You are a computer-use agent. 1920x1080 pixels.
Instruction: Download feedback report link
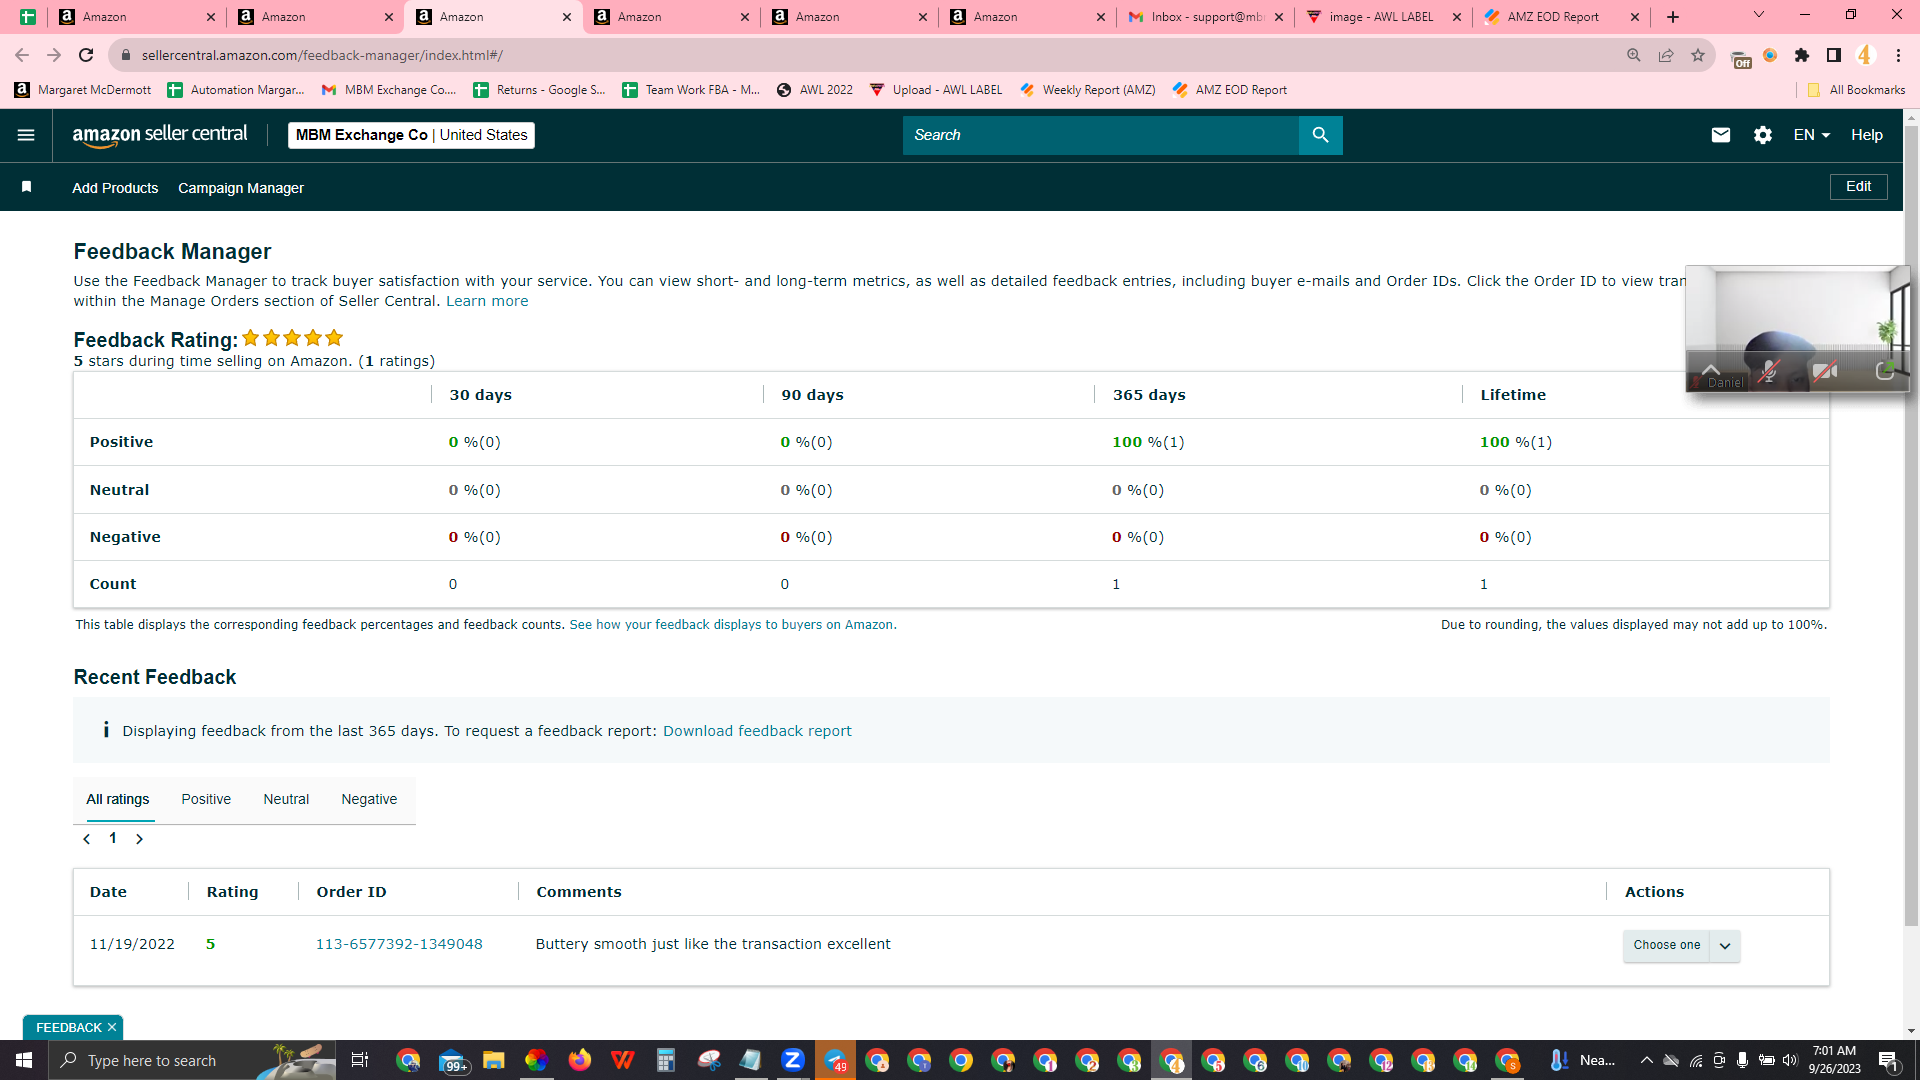pyautogui.click(x=757, y=731)
